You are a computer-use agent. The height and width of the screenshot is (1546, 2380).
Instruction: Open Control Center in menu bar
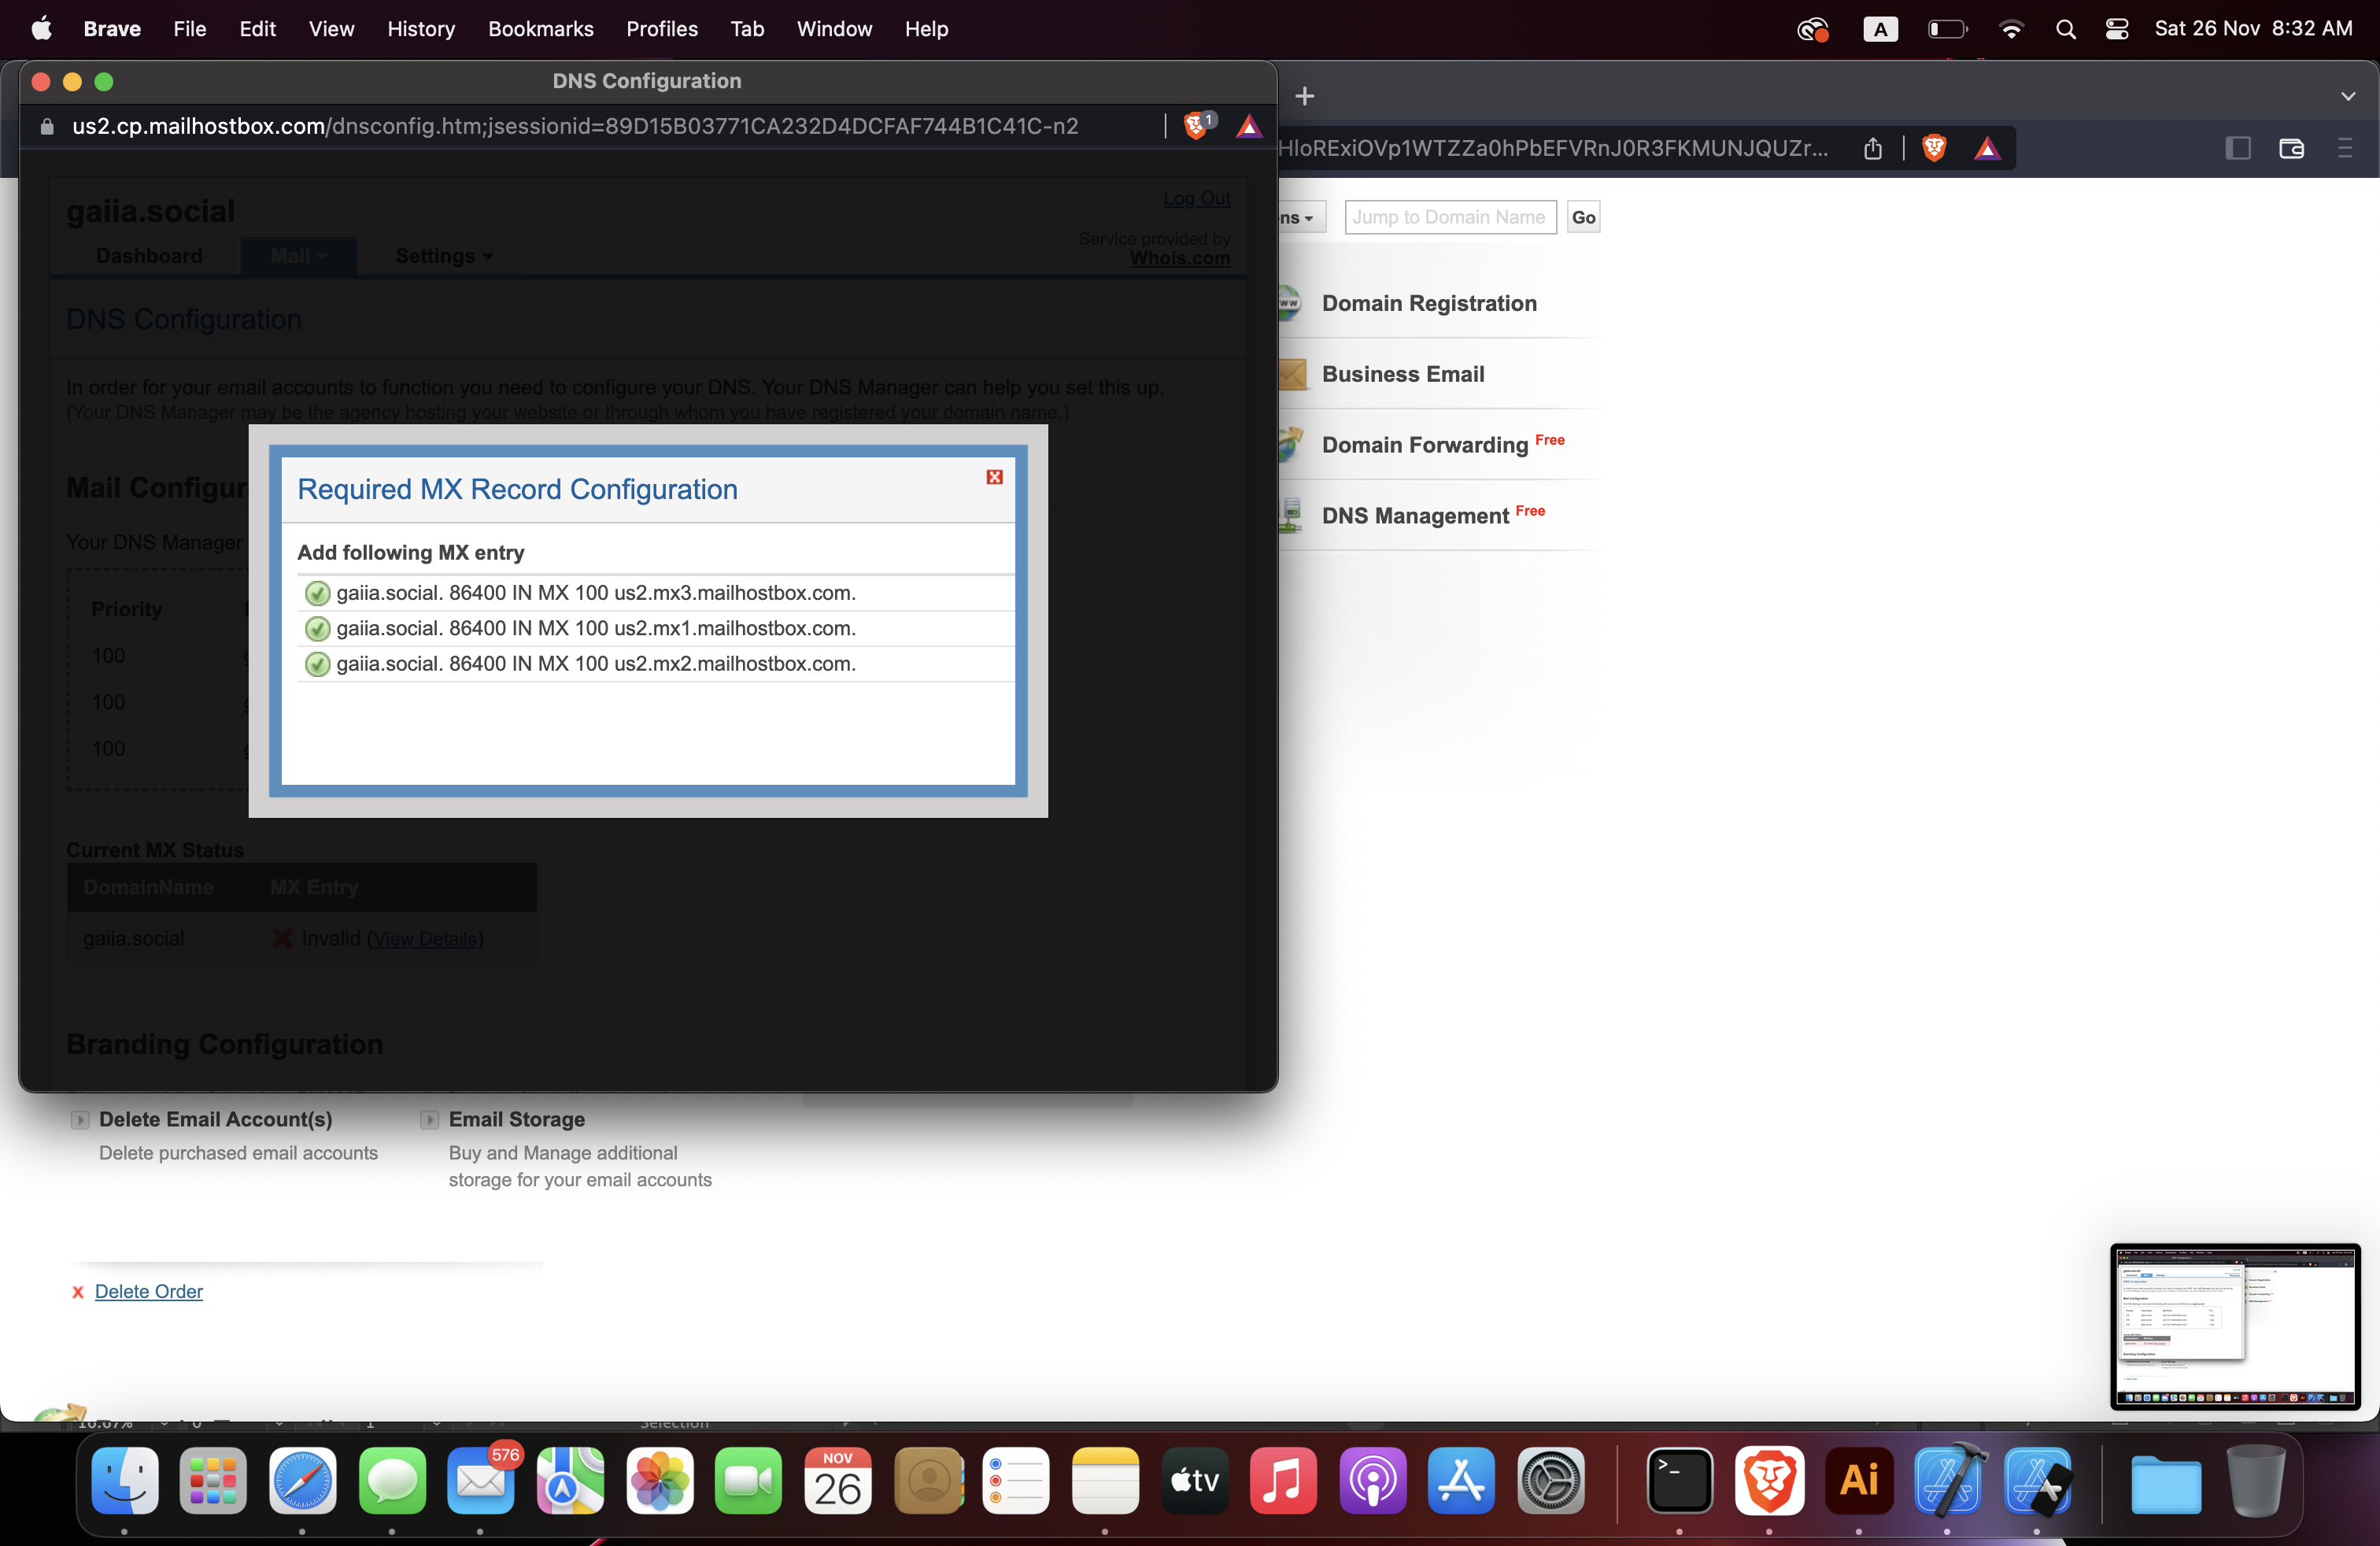2117,29
